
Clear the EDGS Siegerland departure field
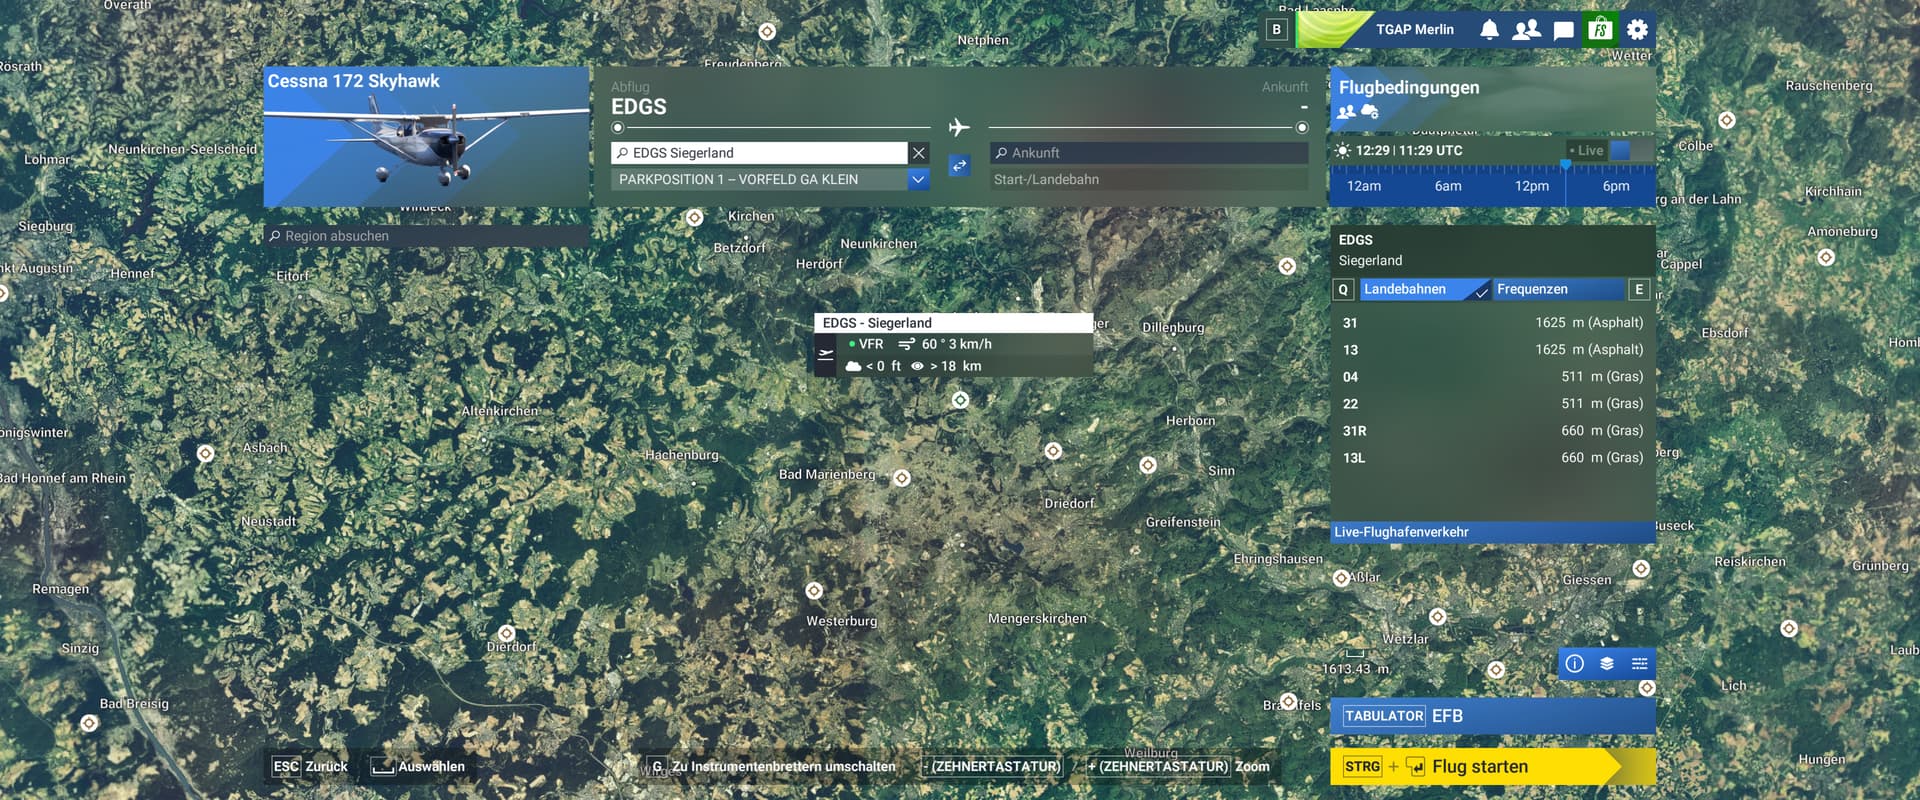point(919,153)
